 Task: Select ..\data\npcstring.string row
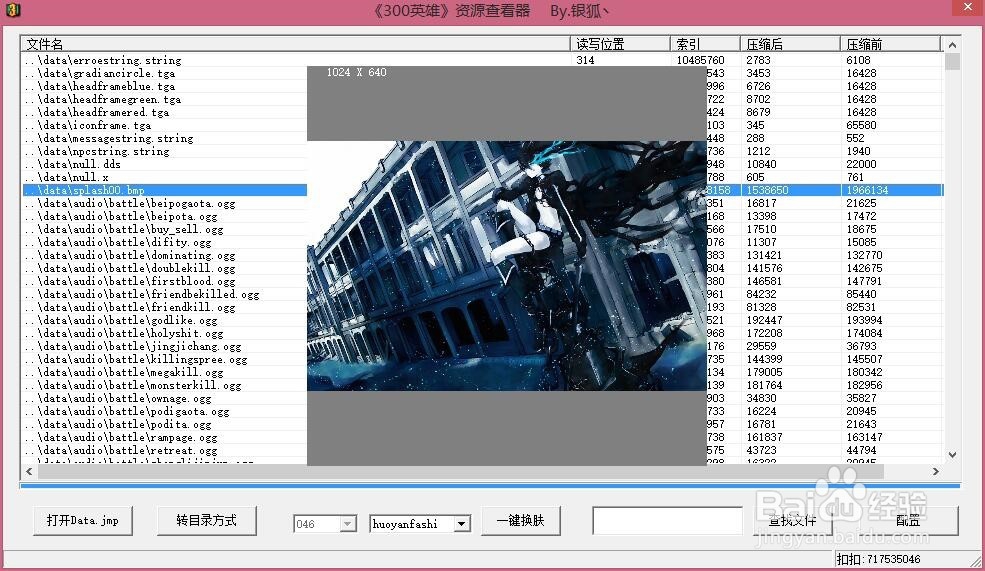point(165,151)
